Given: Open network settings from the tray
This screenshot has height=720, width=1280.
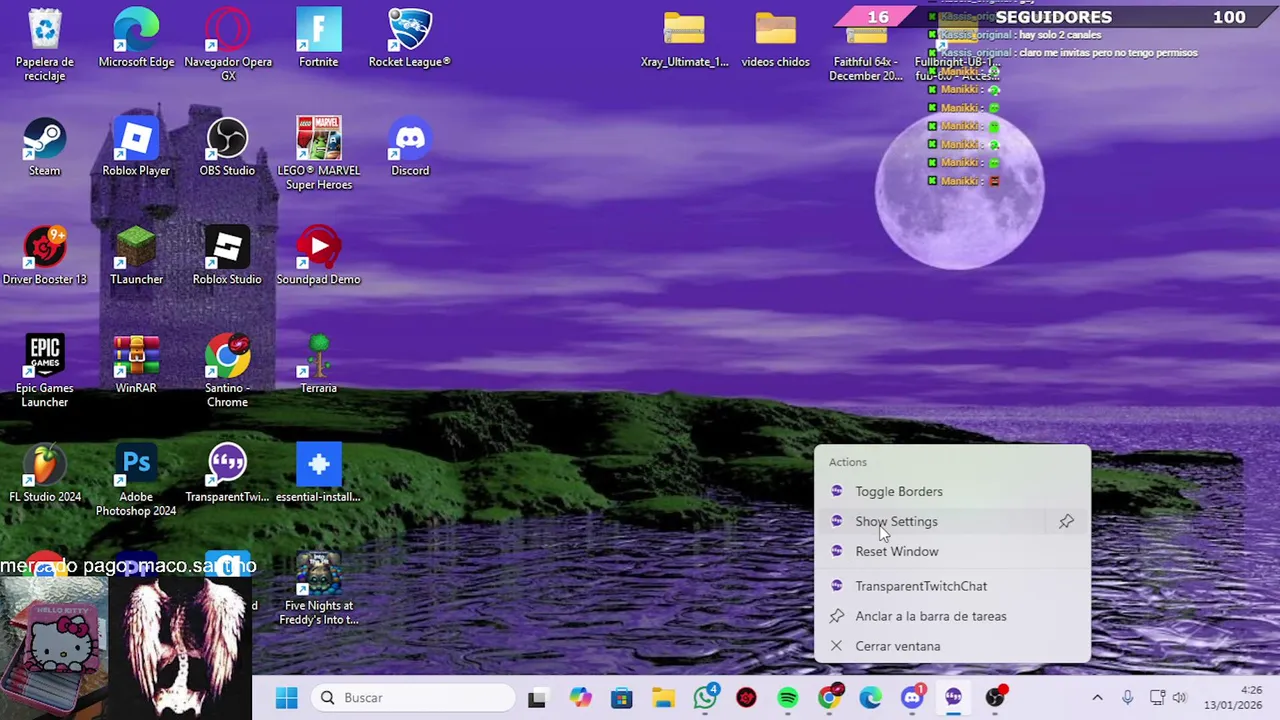Looking at the screenshot, I should 1157,698.
